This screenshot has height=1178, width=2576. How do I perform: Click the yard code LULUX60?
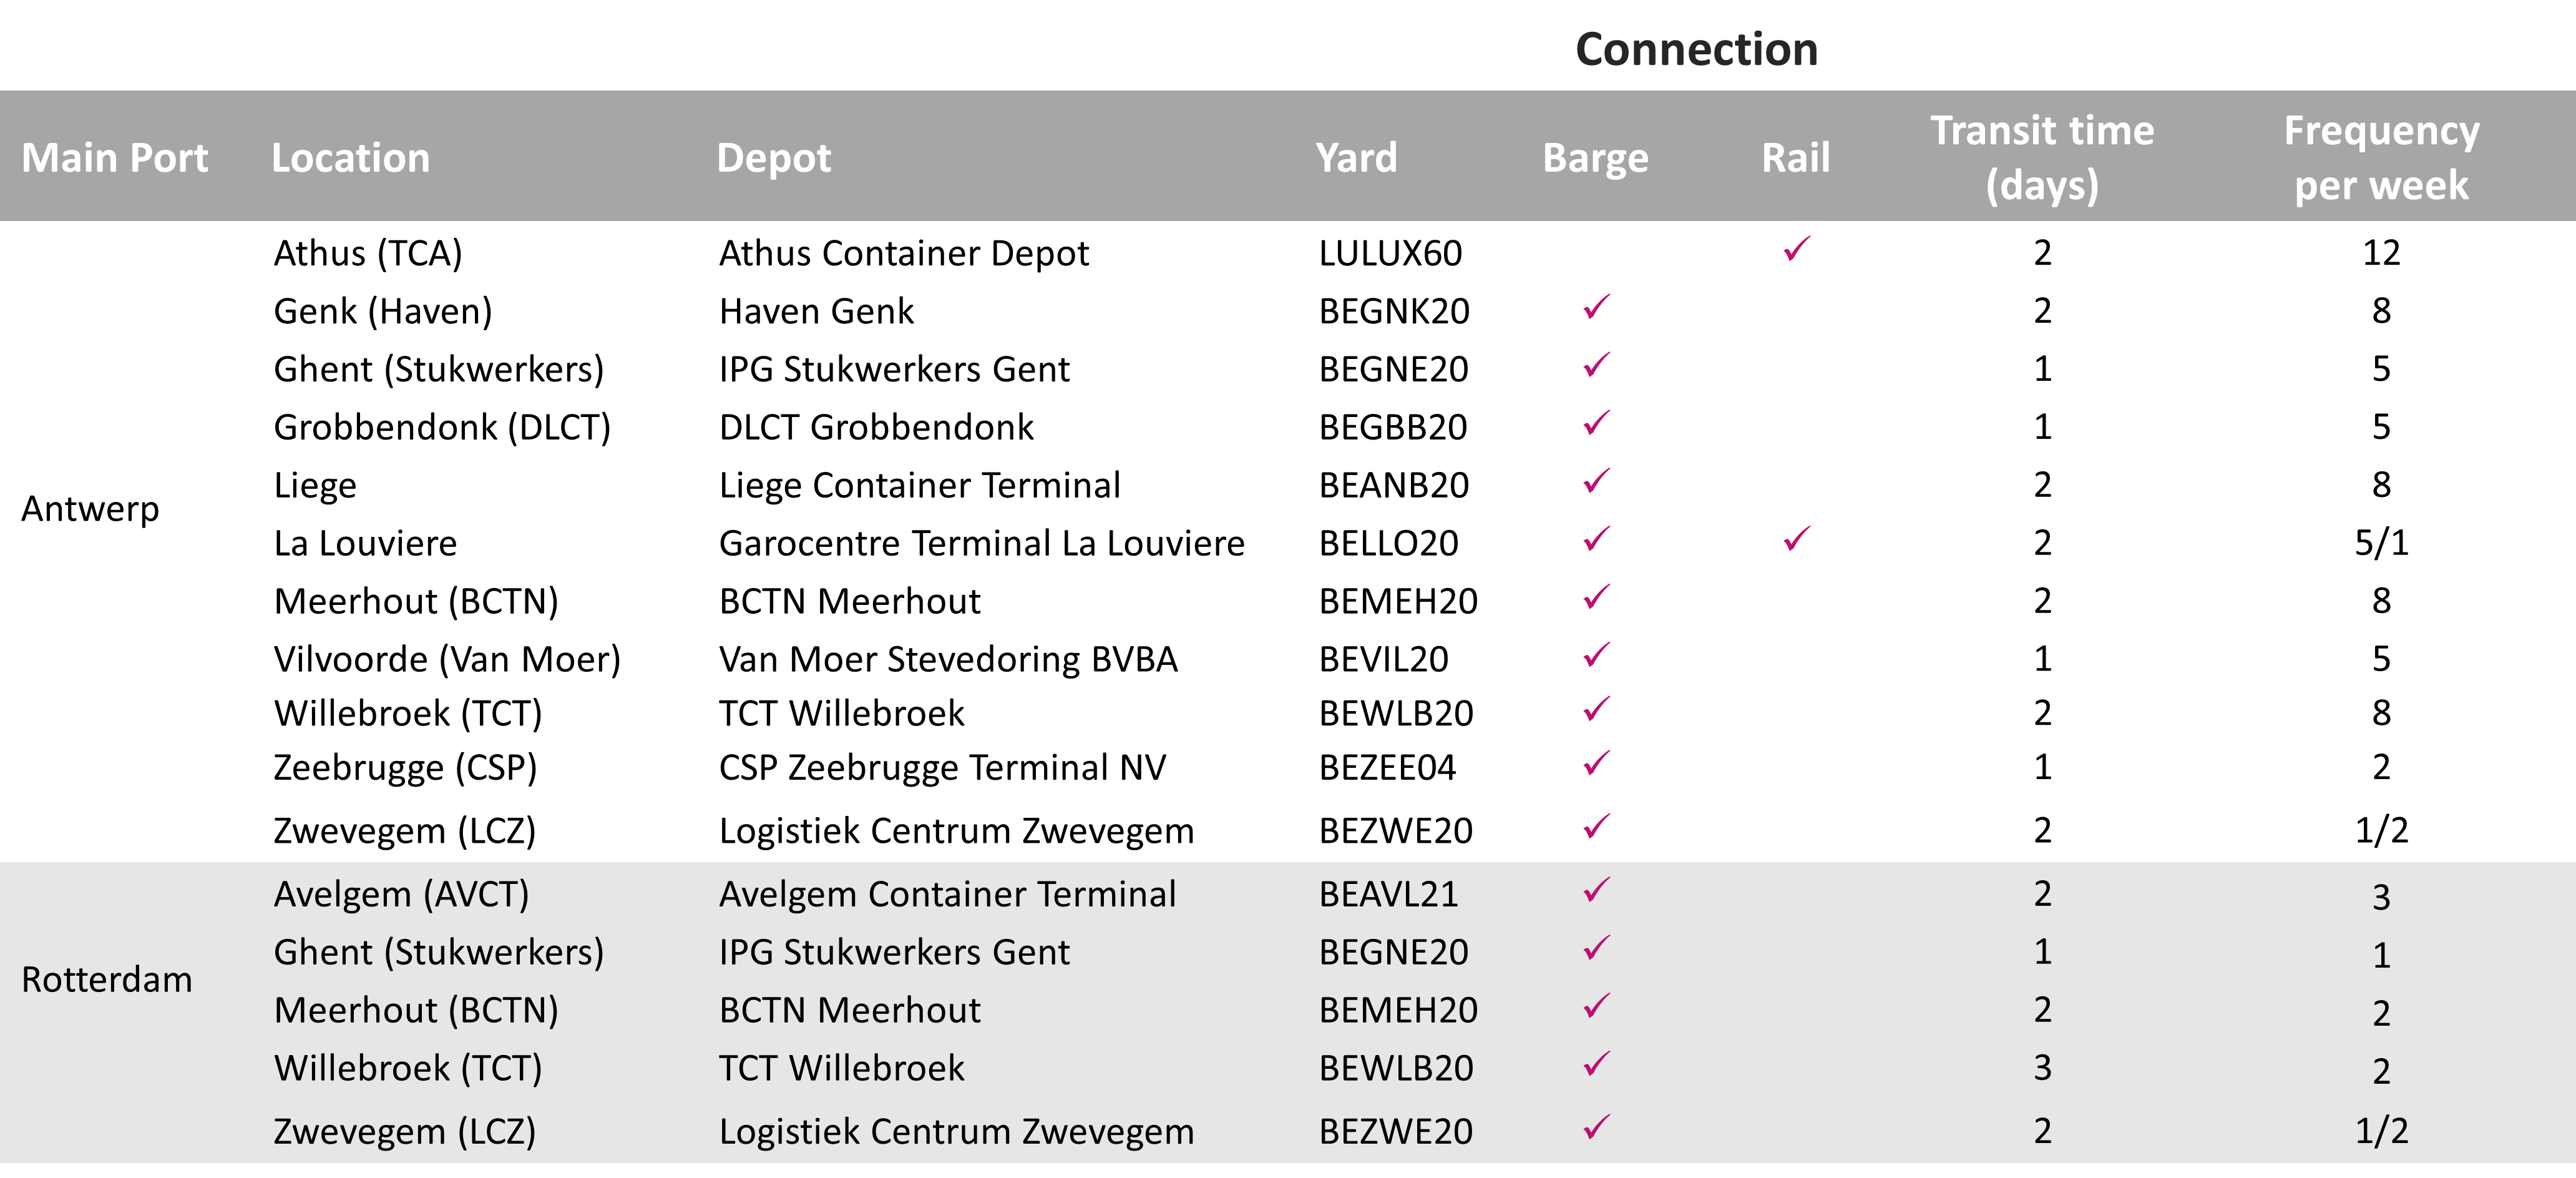point(1390,253)
